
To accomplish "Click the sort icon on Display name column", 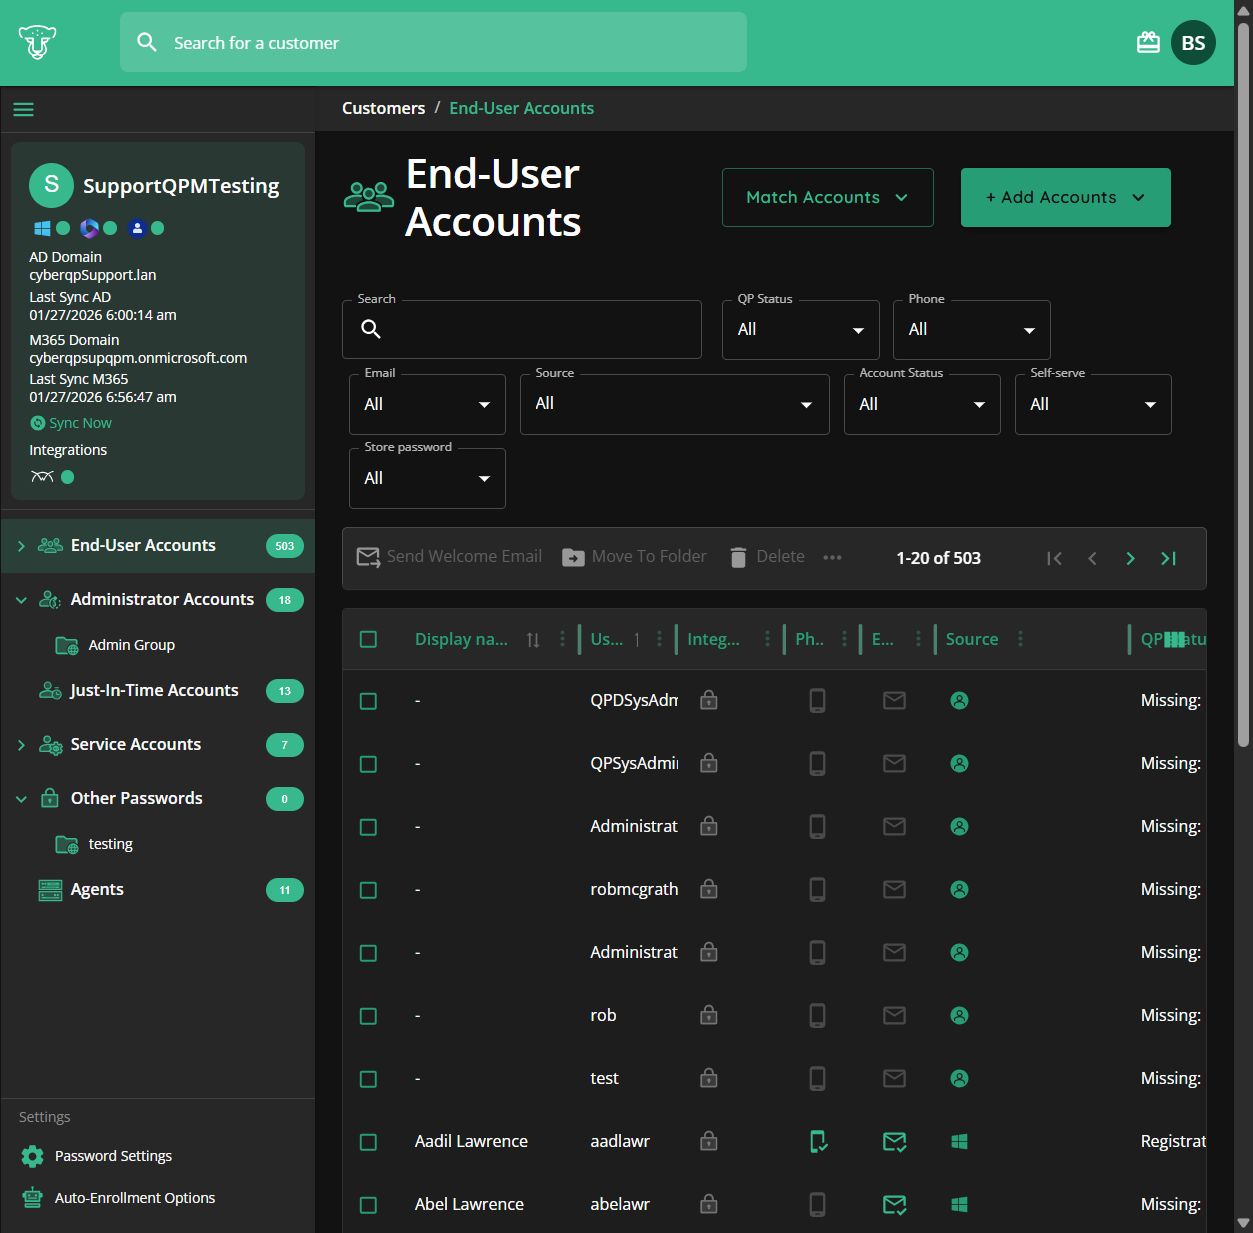I will click(533, 640).
